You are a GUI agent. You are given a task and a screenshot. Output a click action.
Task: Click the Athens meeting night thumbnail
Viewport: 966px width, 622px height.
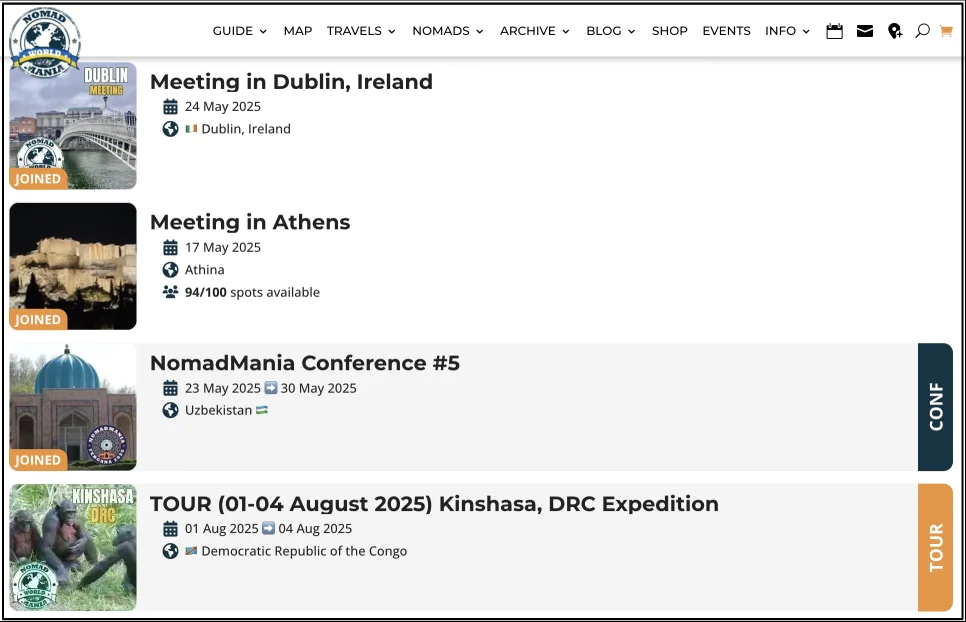tap(73, 266)
